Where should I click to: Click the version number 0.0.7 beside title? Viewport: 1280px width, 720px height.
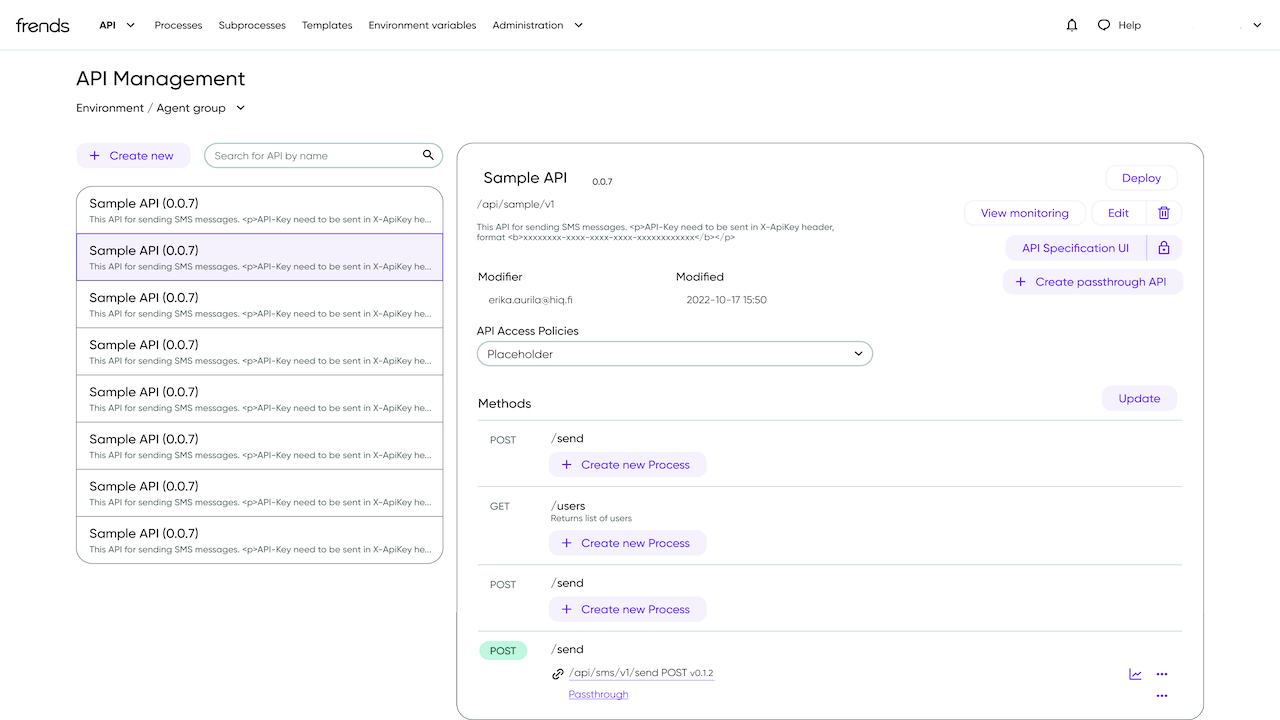602,182
